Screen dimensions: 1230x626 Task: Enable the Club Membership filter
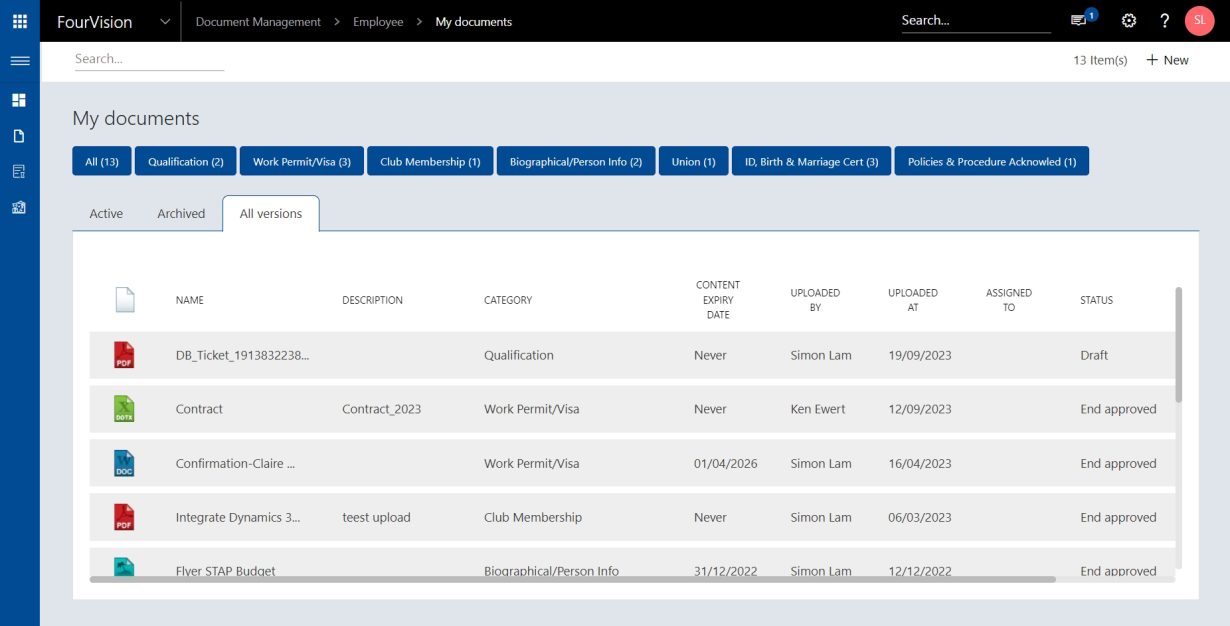pyautogui.click(x=430, y=161)
